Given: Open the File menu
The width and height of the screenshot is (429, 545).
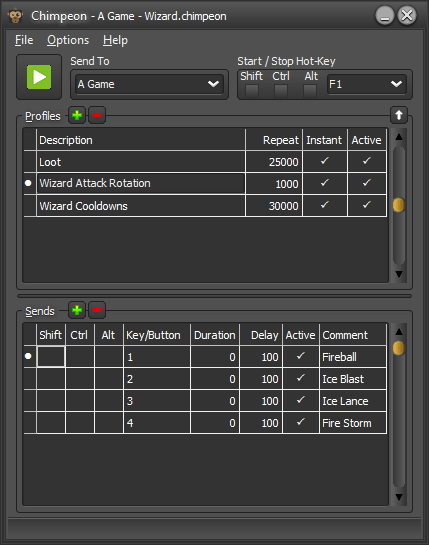Looking at the screenshot, I should click(x=24, y=40).
